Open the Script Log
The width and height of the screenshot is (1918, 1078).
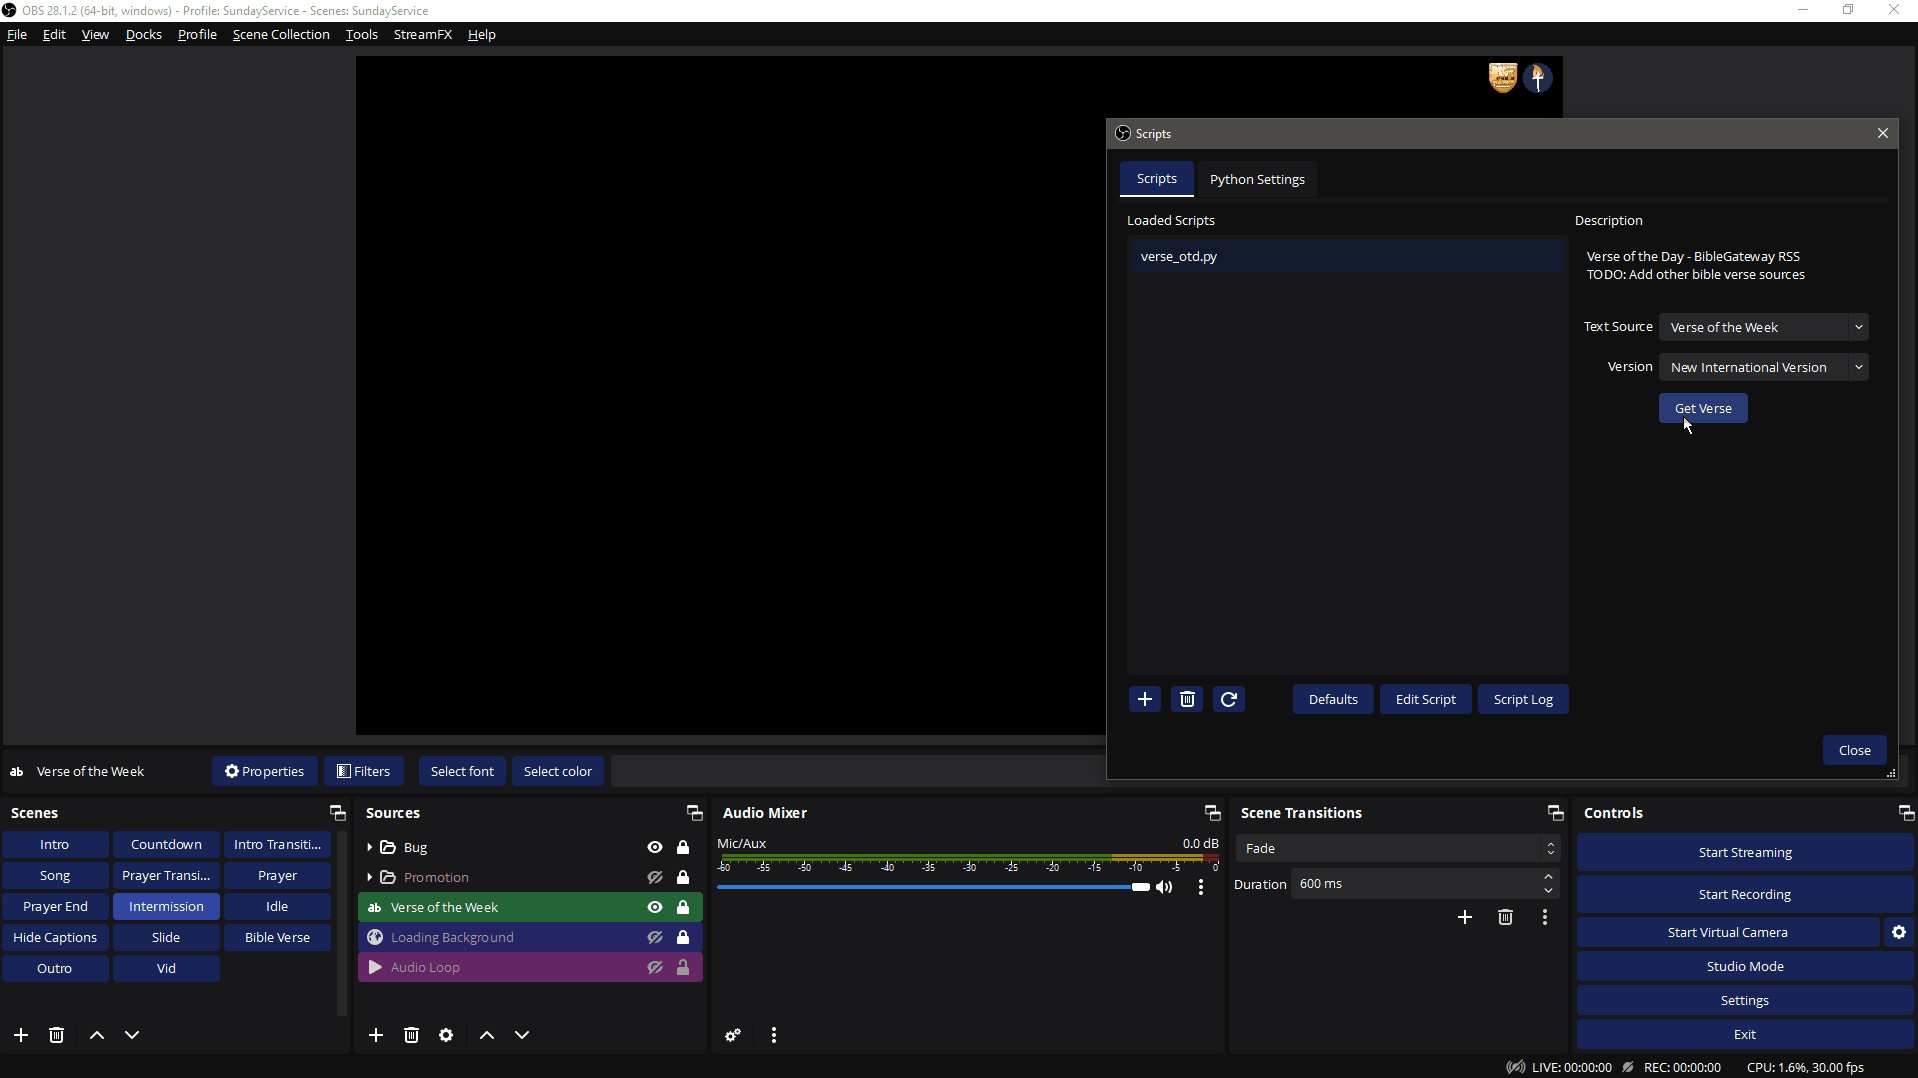click(1523, 699)
